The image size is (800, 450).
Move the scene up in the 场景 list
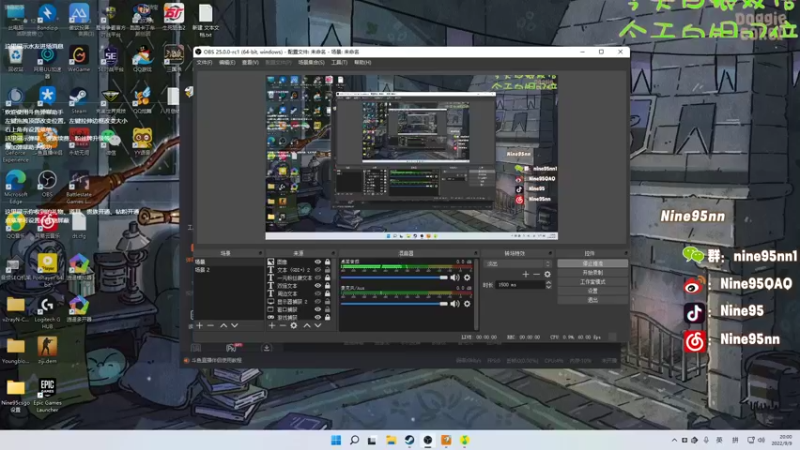(x=223, y=326)
